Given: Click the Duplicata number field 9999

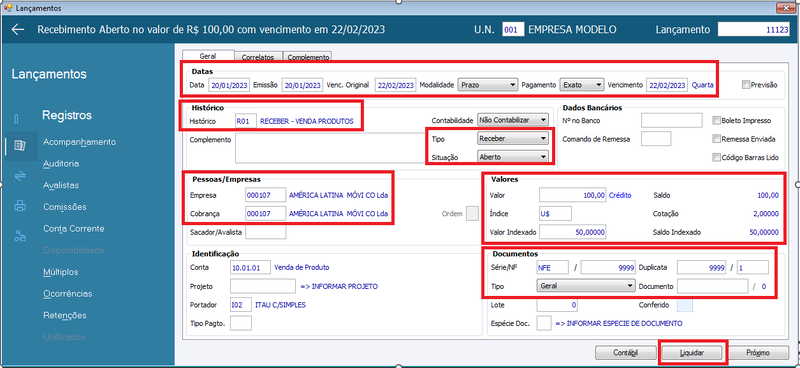Looking at the screenshot, I should pyautogui.click(x=701, y=267).
